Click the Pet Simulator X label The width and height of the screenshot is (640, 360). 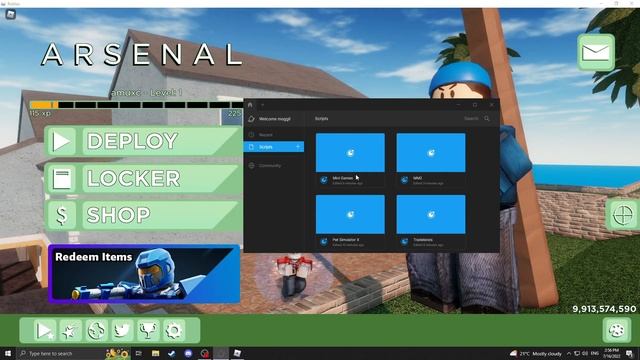point(346,240)
